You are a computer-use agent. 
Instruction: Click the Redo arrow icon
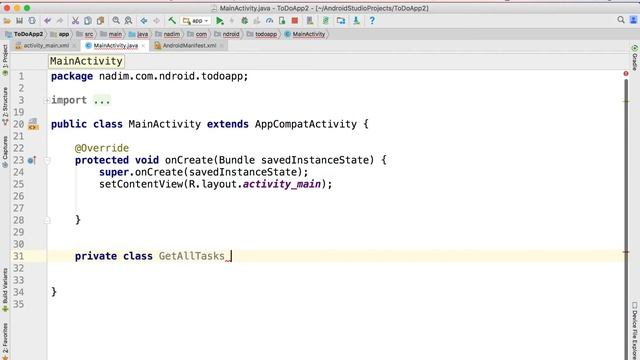[60, 21]
